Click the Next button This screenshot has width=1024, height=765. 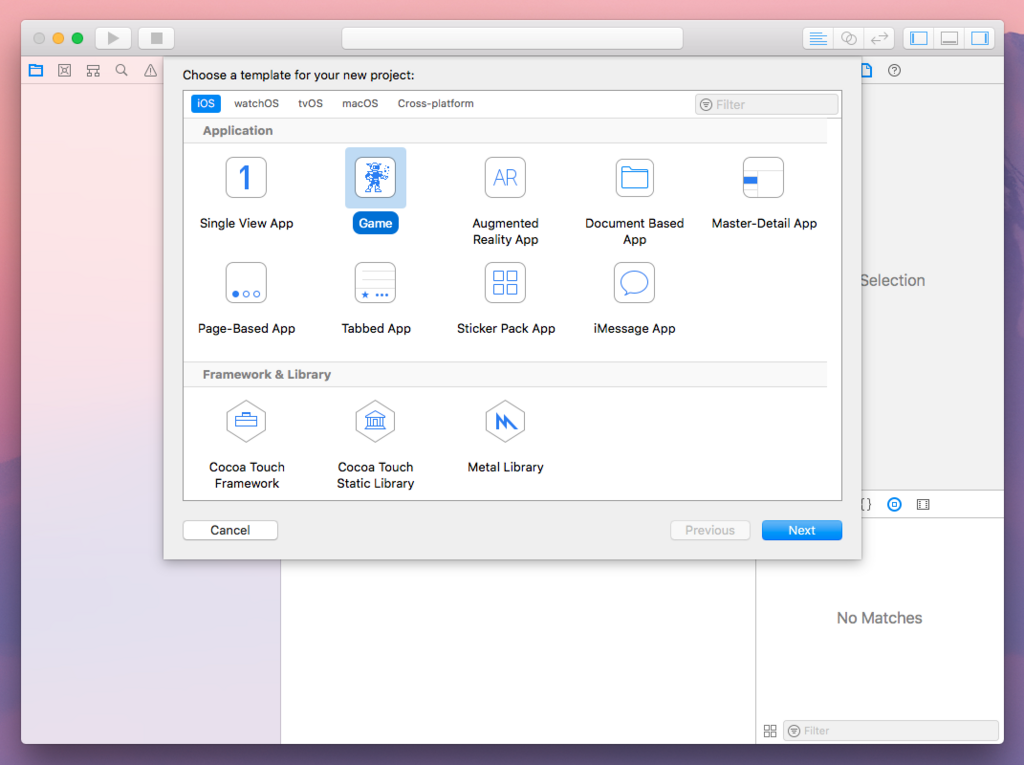[801, 530]
